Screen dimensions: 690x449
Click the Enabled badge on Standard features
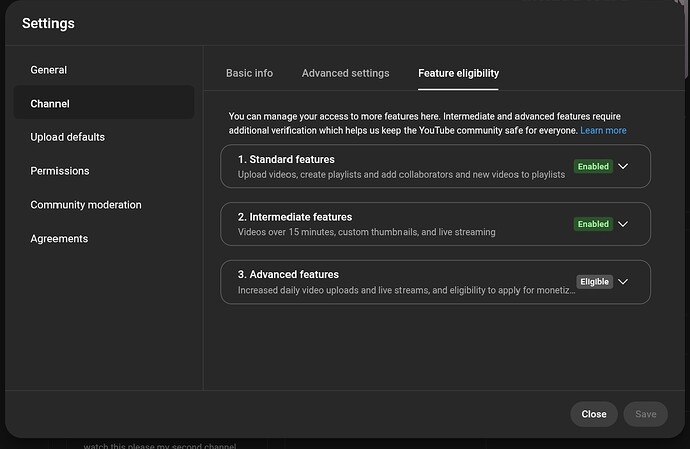(x=593, y=167)
